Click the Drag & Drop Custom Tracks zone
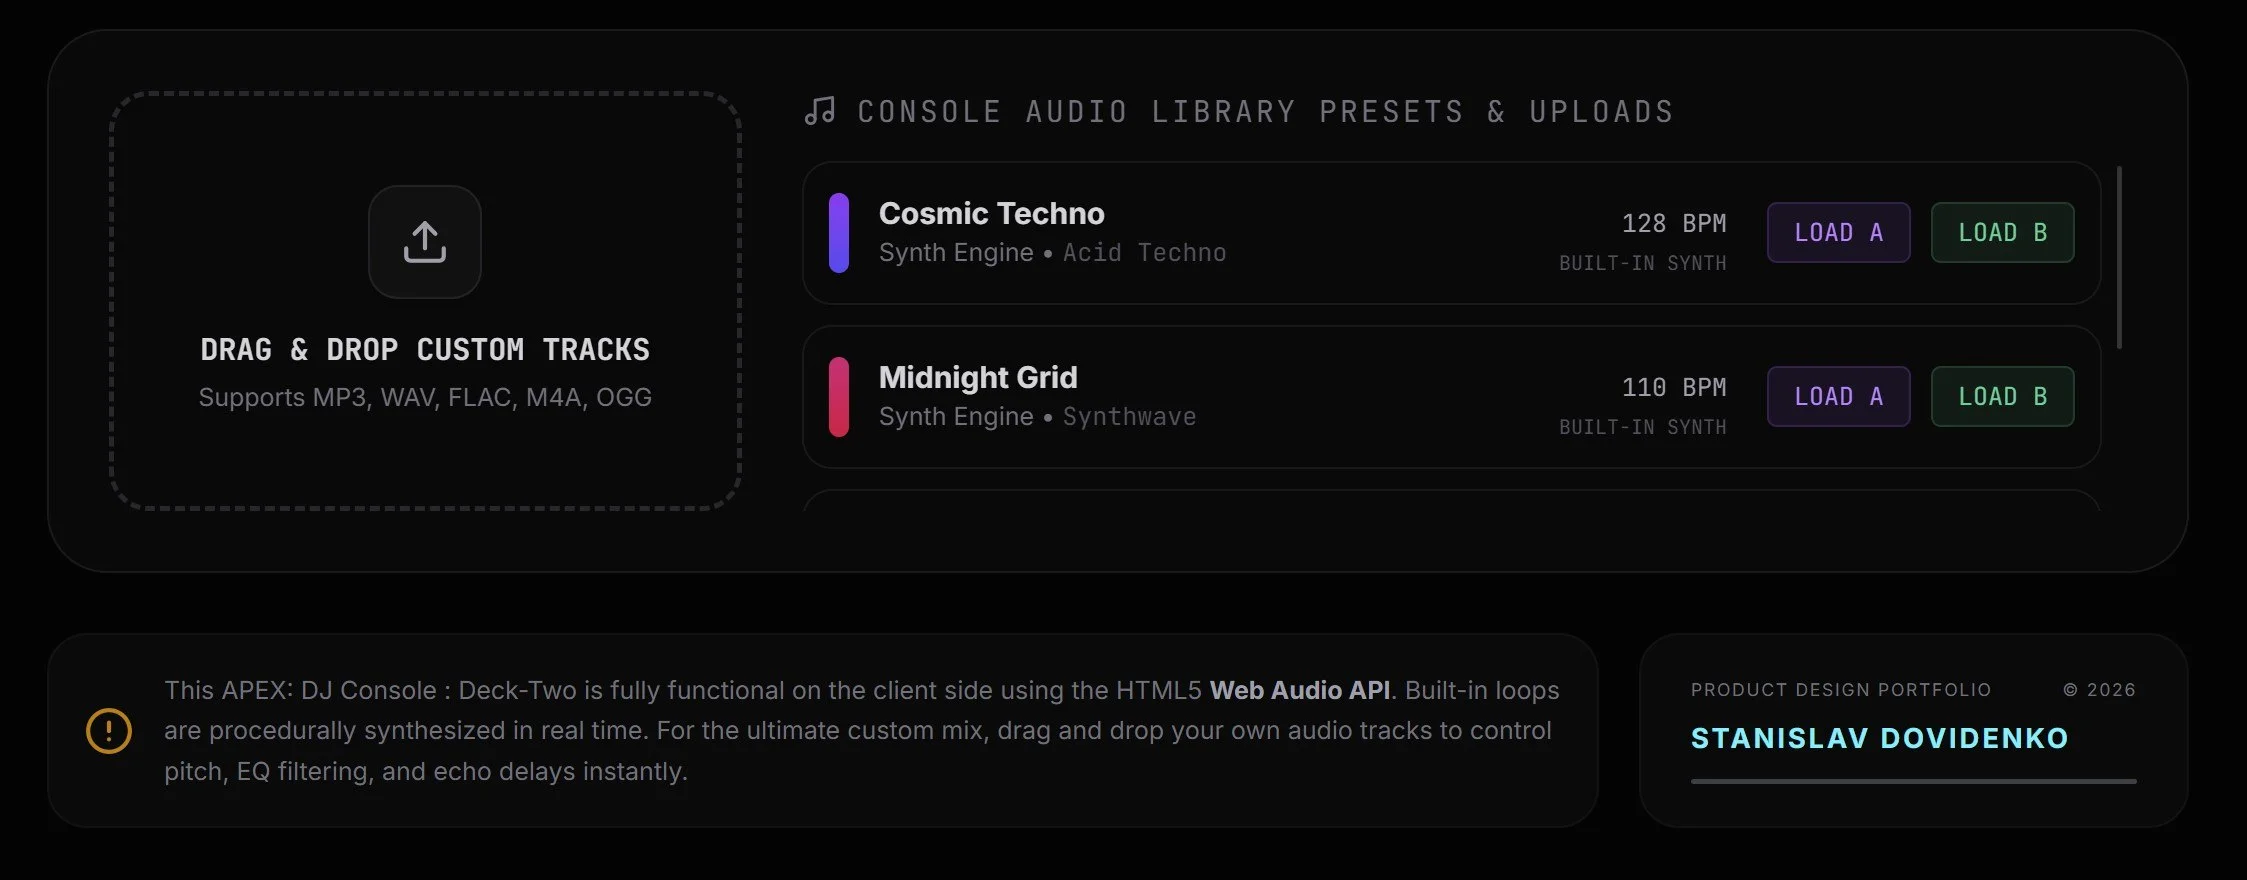This screenshot has width=2247, height=880. 425,301
